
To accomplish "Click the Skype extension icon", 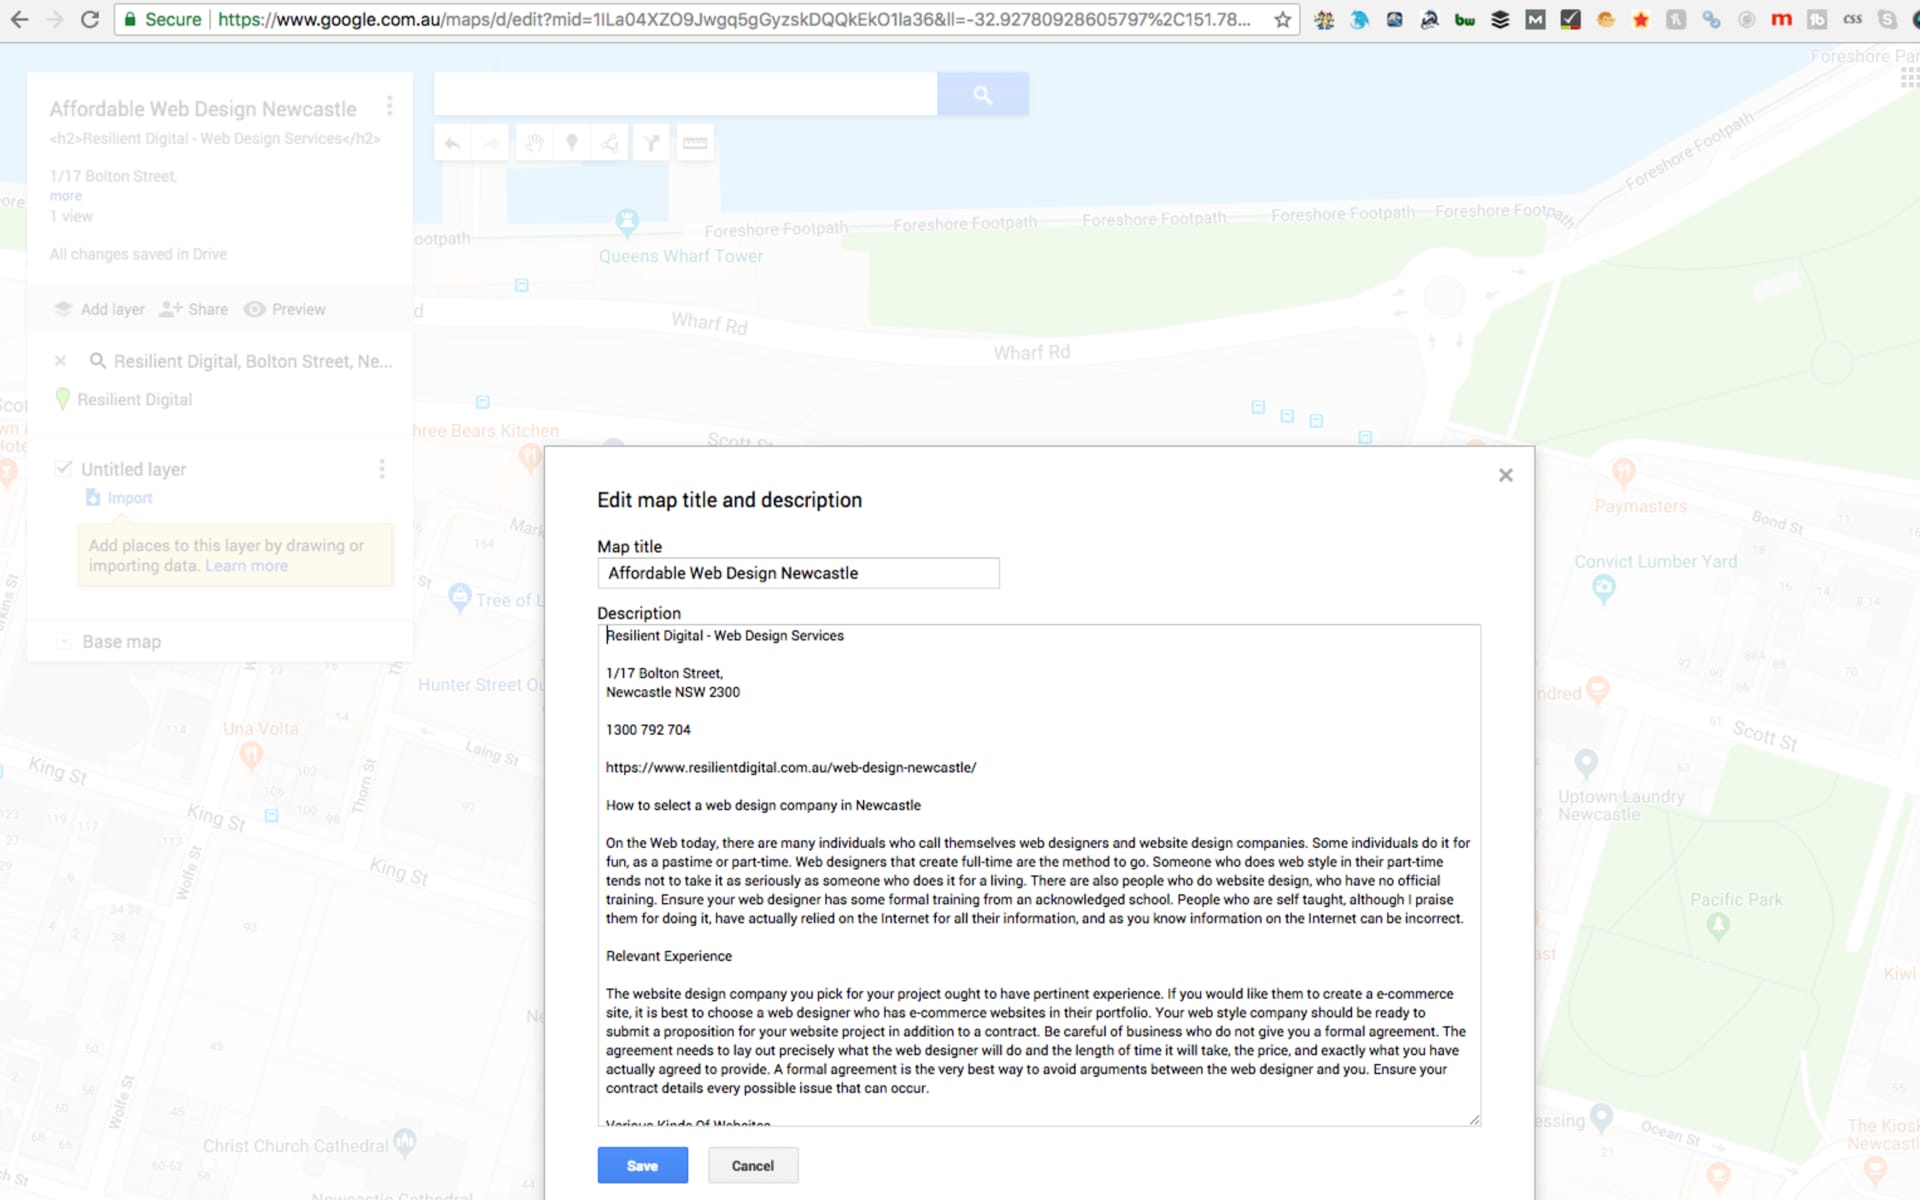I will click(1887, 19).
